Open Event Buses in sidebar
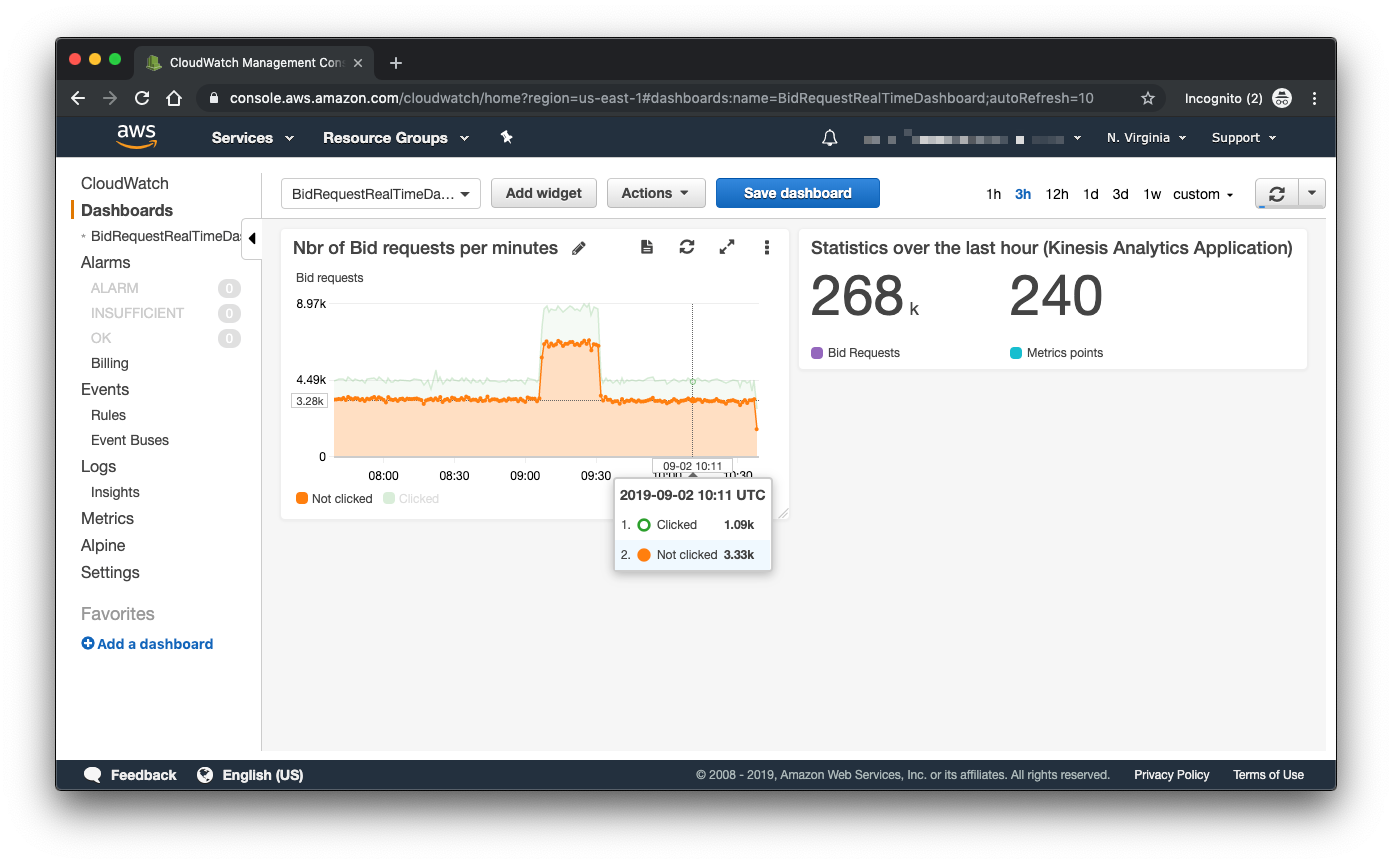Screen dimensions: 1392x864 [x=130, y=440]
